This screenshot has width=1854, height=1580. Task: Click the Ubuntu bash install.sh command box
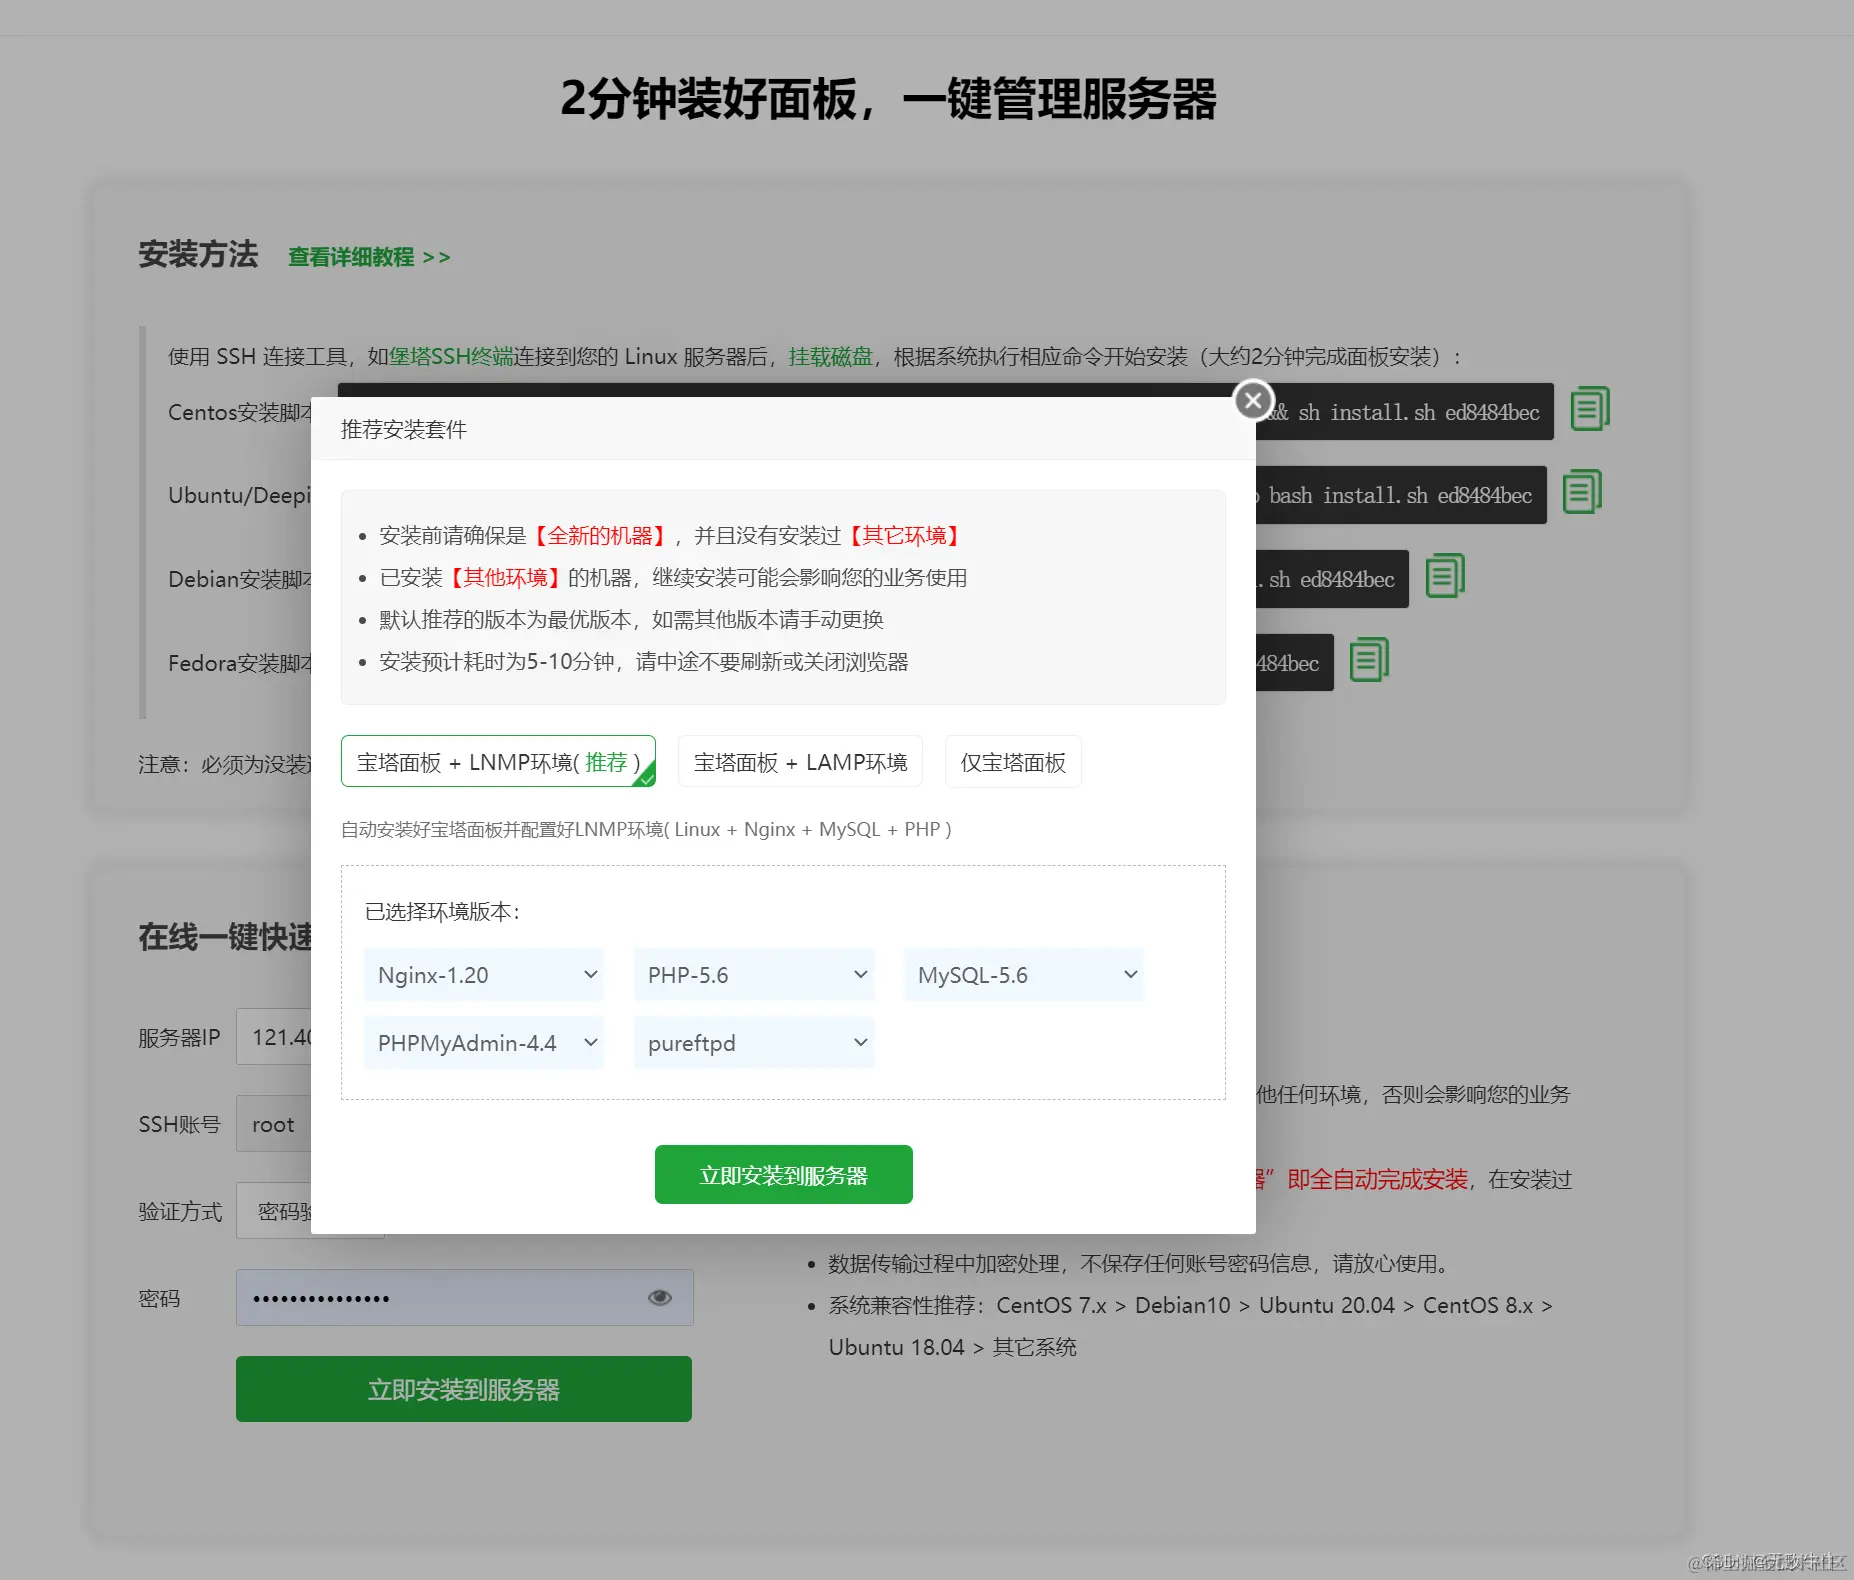point(1401,495)
